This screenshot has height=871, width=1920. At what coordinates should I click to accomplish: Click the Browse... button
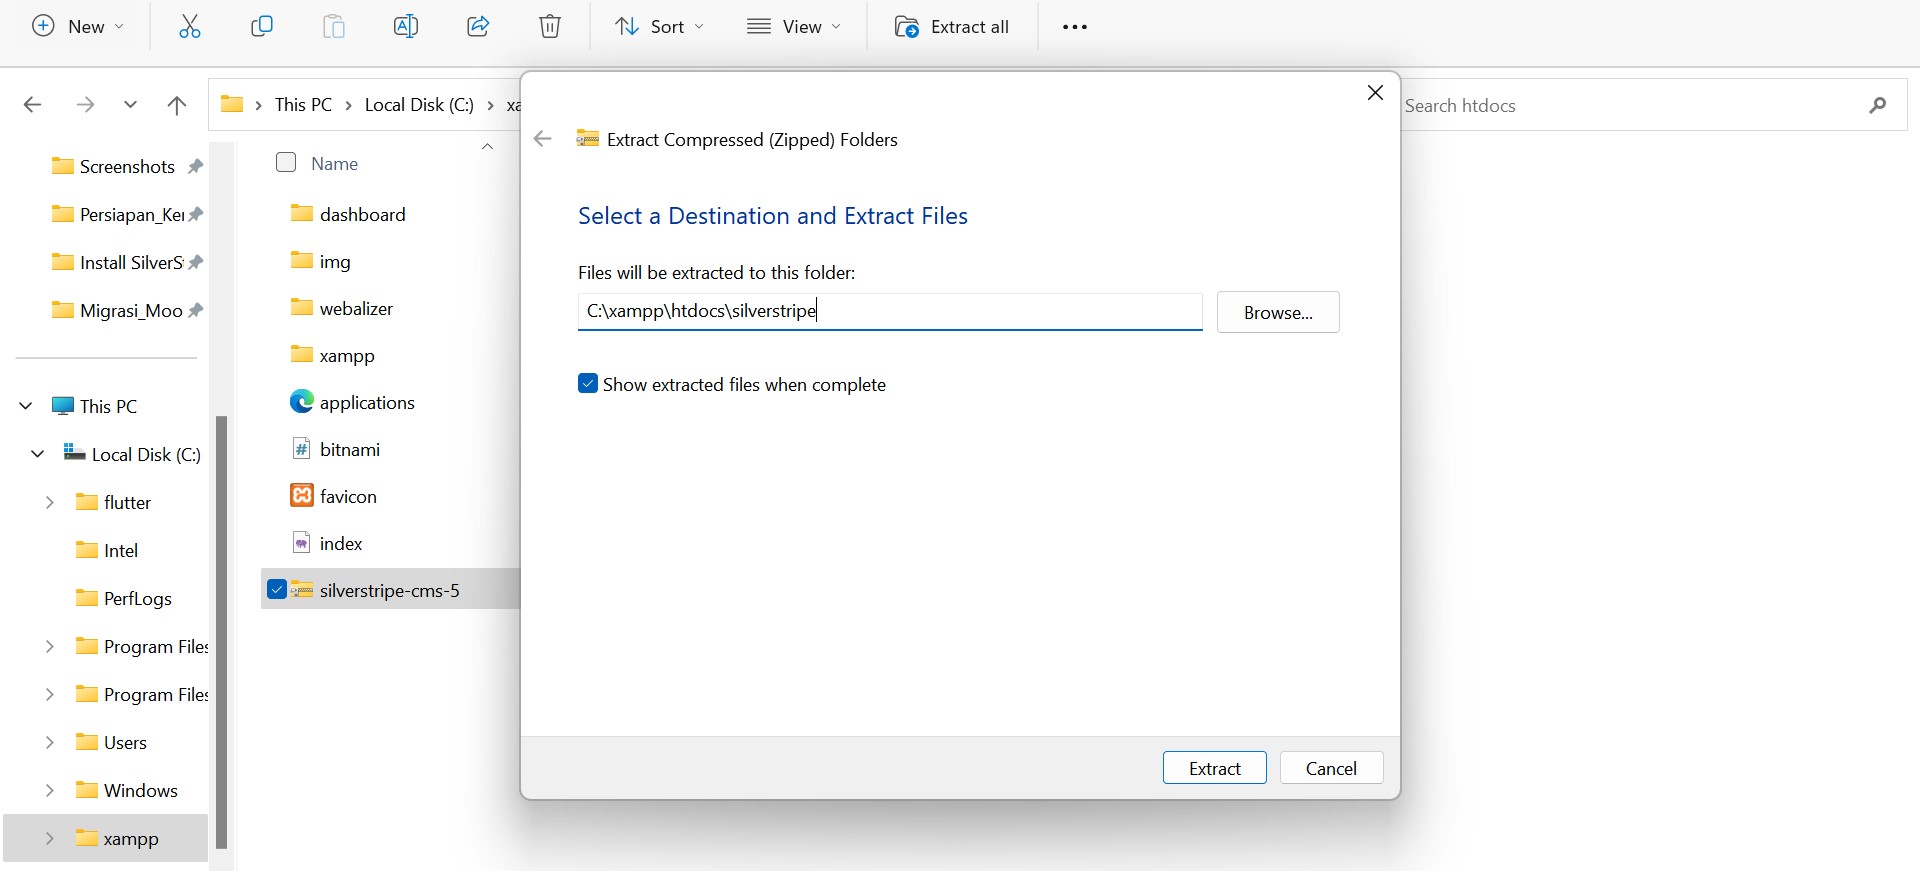coord(1278,312)
